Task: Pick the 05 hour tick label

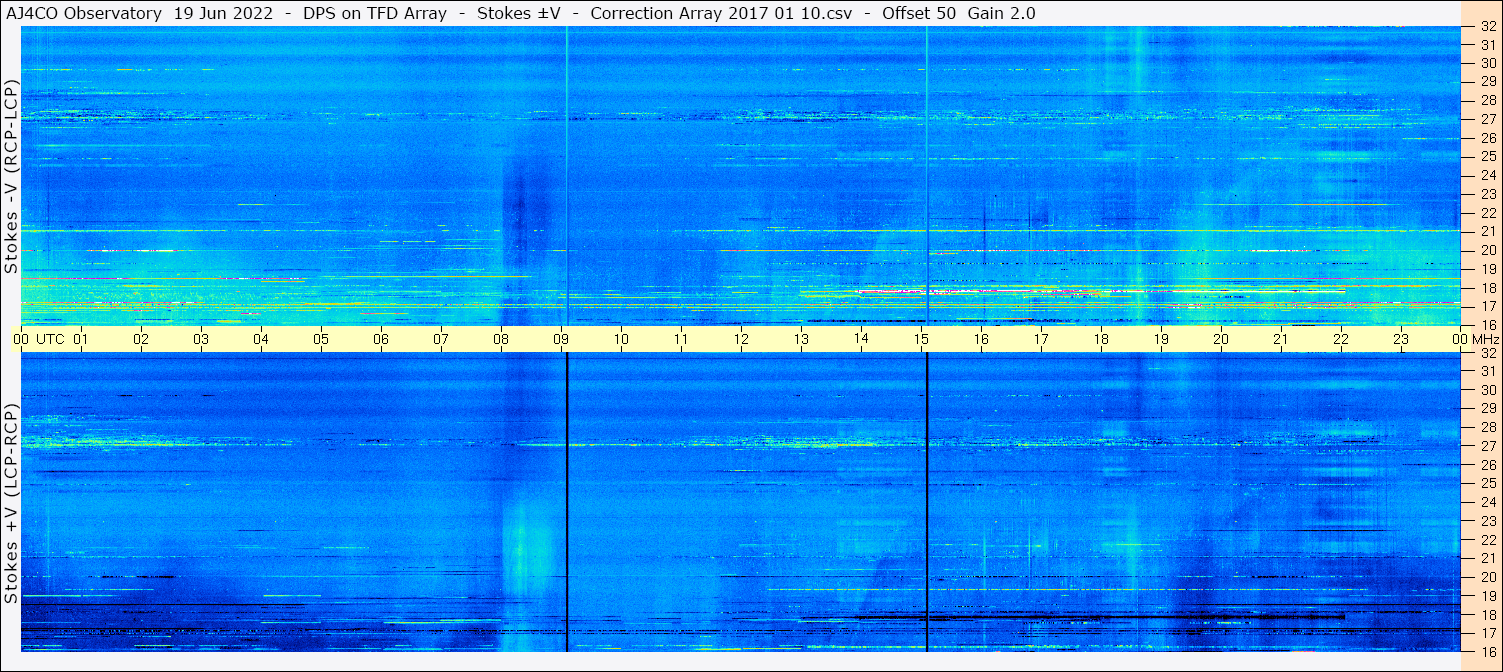Action: 321,339
